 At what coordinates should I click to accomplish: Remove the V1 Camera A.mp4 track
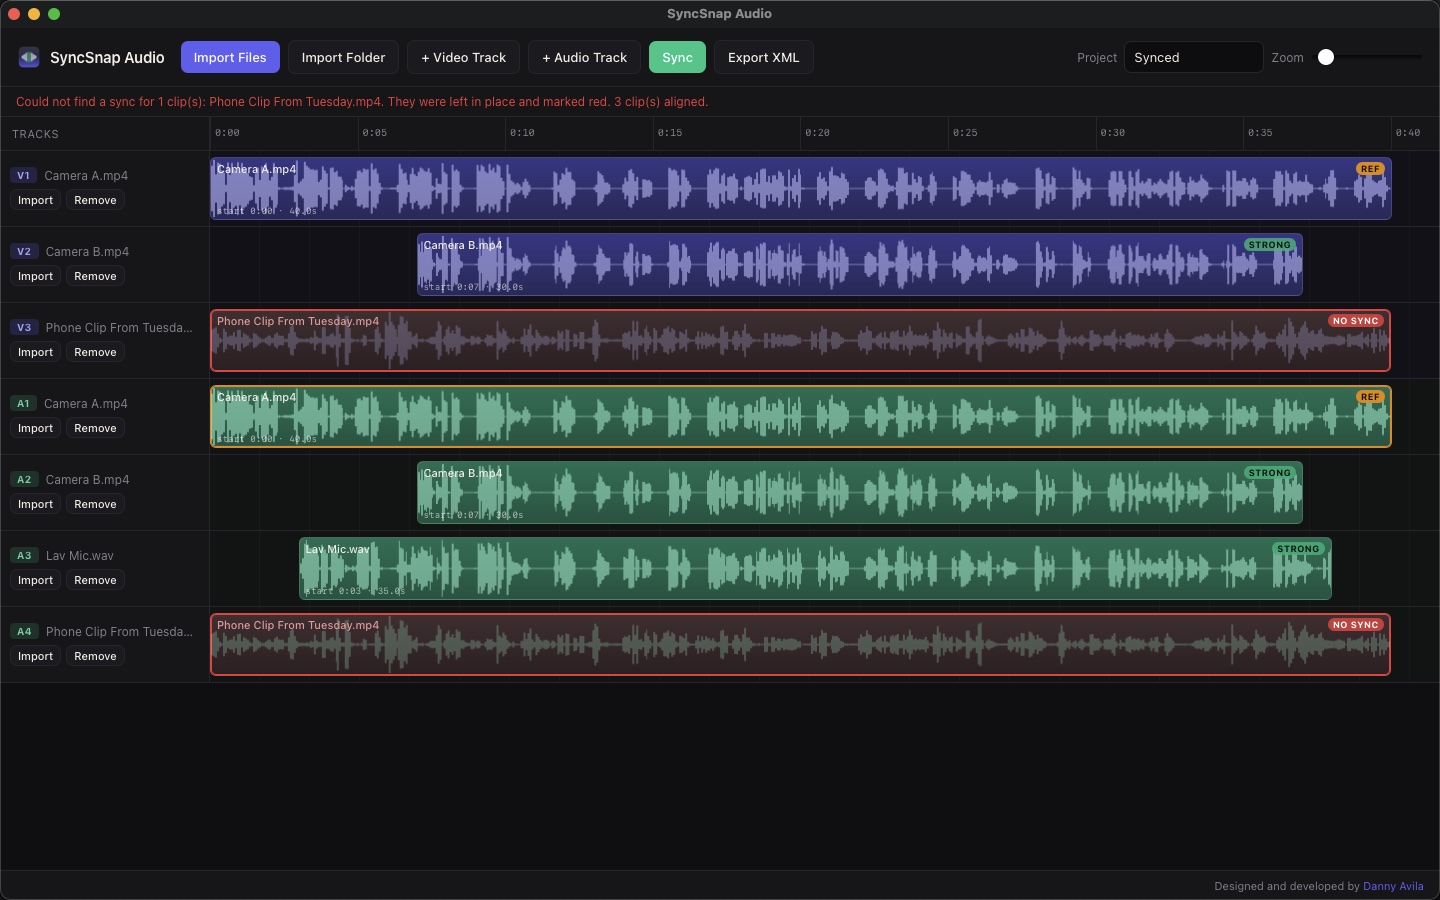pyautogui.click(x=95, y=201)
